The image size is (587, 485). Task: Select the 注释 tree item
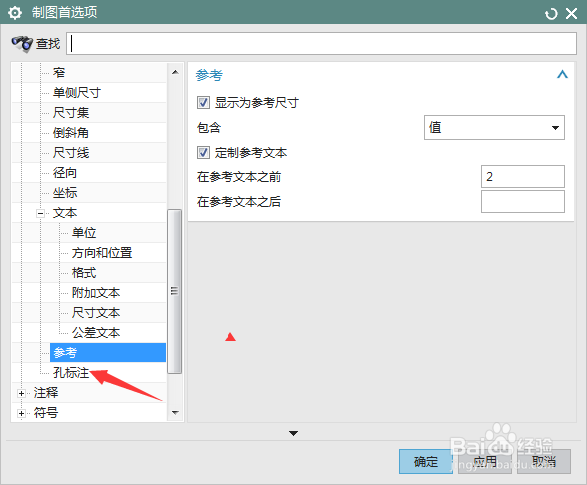point(46,393)
